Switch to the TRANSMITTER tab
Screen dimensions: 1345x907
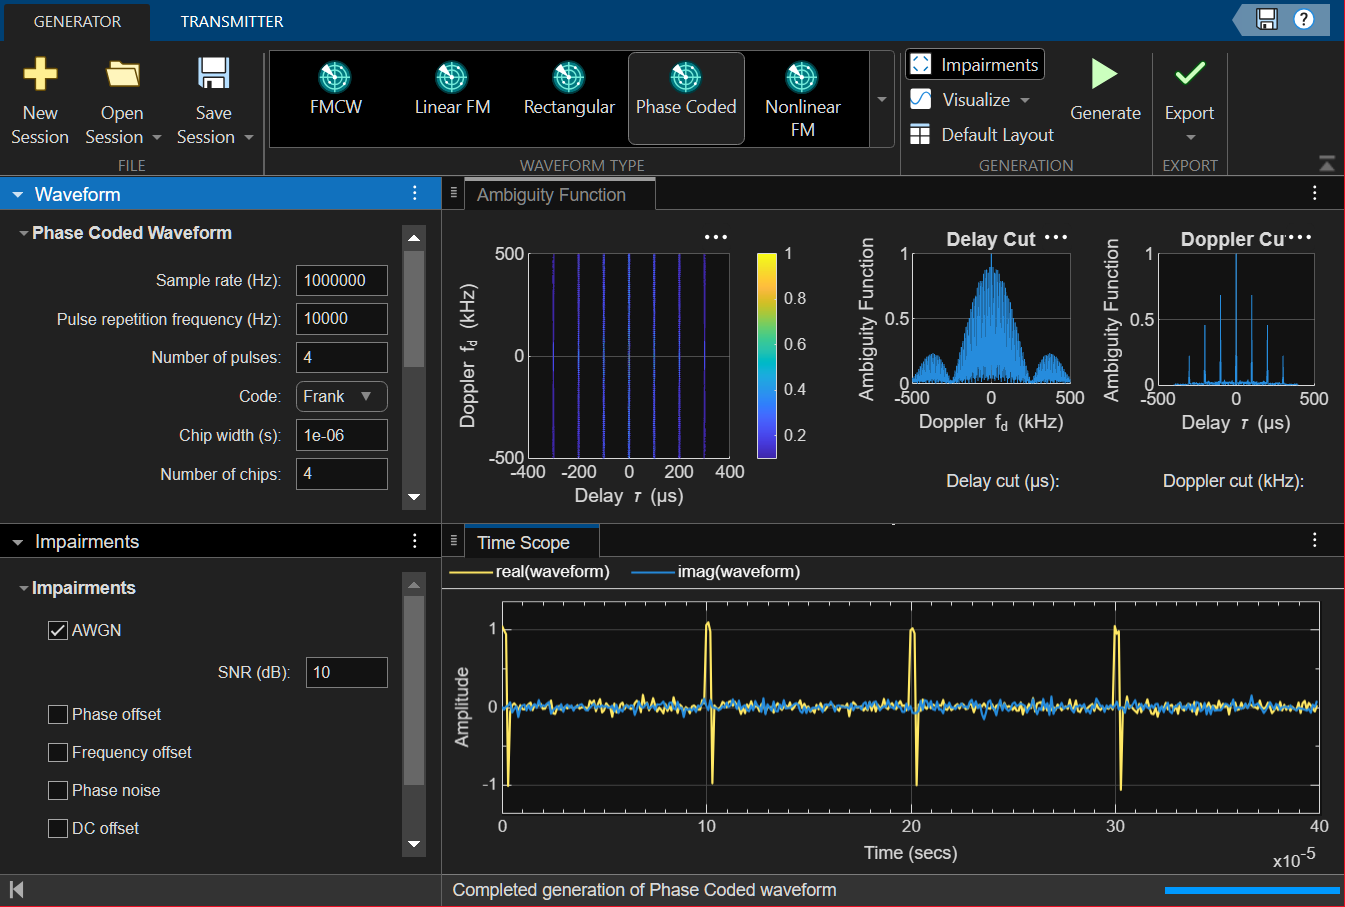[x=232, y=21]
